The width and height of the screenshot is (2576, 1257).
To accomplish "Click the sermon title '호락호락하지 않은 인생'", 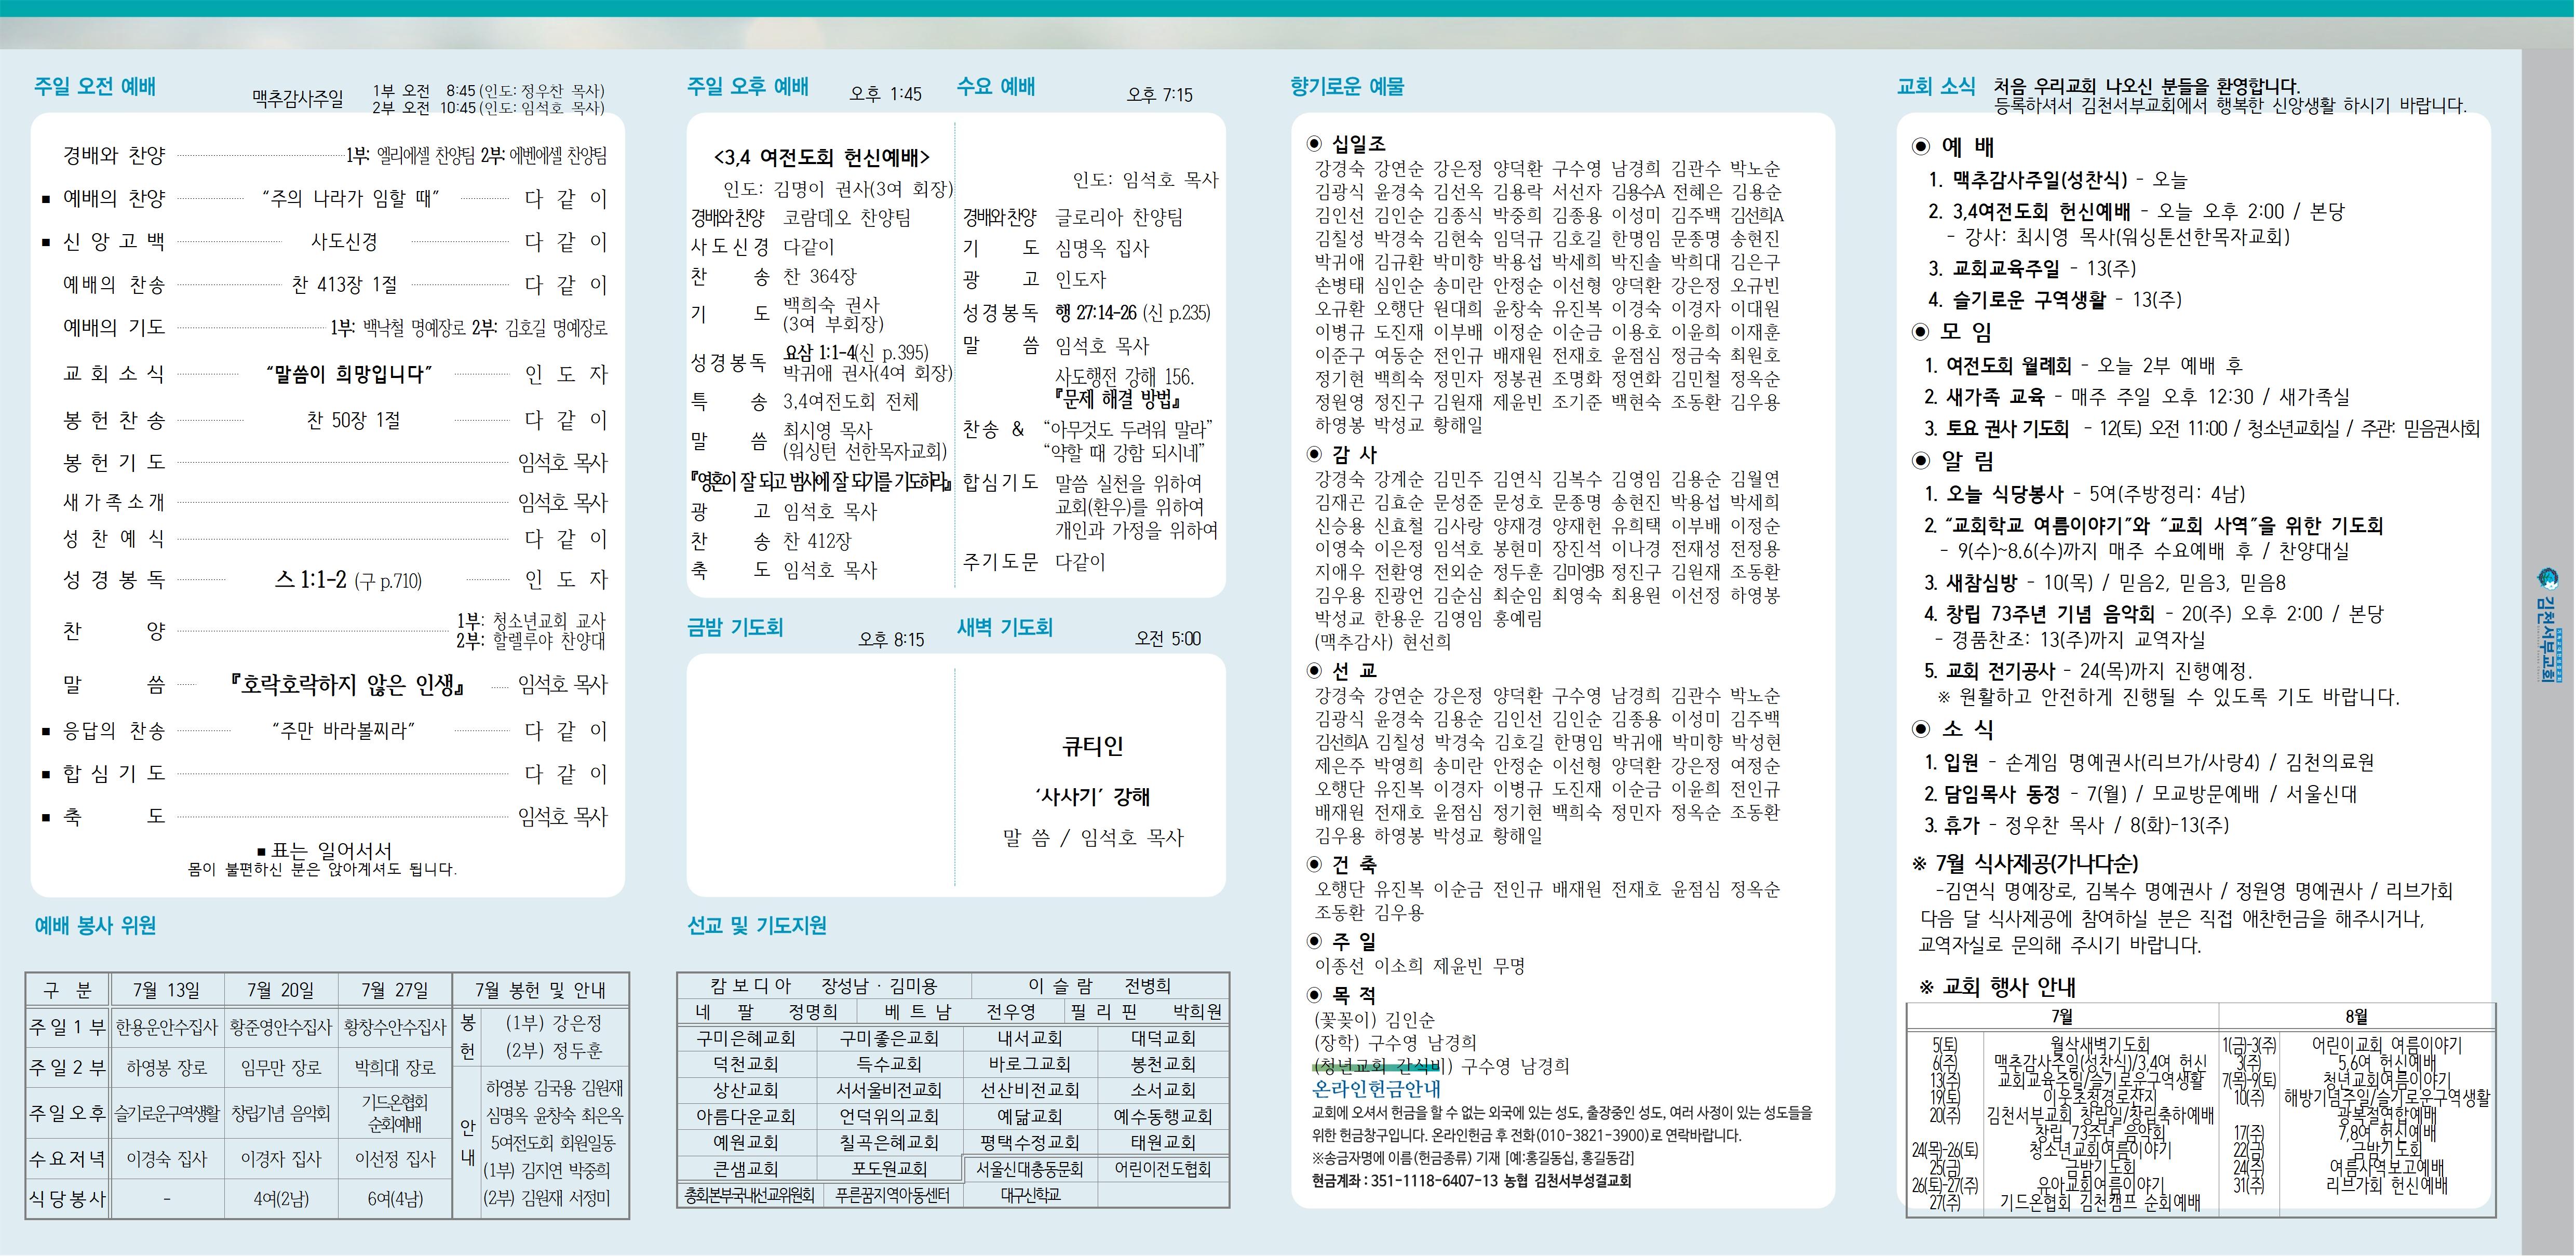I will [x=347, y=684].
